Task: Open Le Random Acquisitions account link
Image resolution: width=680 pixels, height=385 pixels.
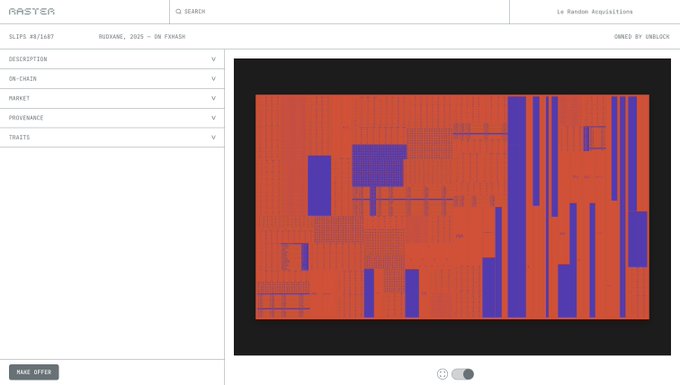Action: click(595, 12)
